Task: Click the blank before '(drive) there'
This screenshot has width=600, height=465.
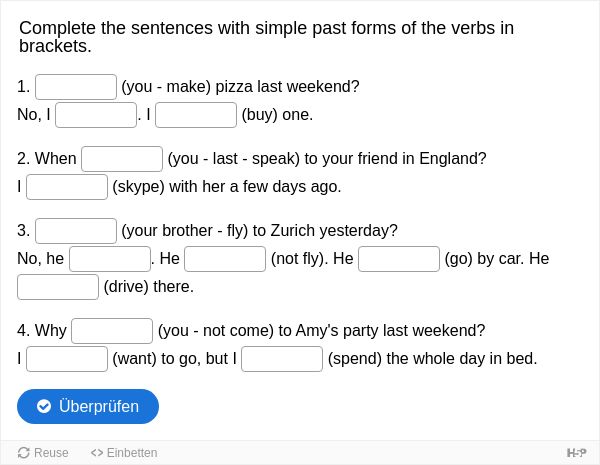Action: coord(58,287)
